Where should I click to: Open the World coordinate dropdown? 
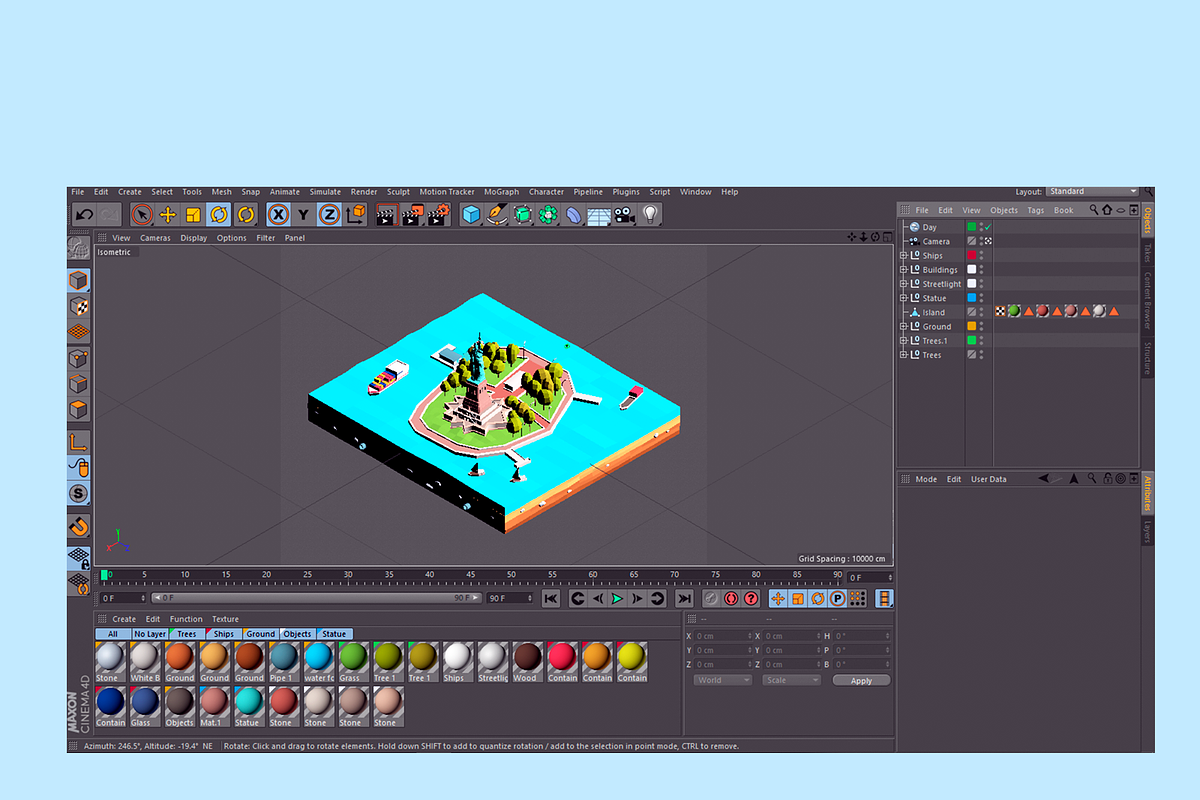(x=722, y=680)
